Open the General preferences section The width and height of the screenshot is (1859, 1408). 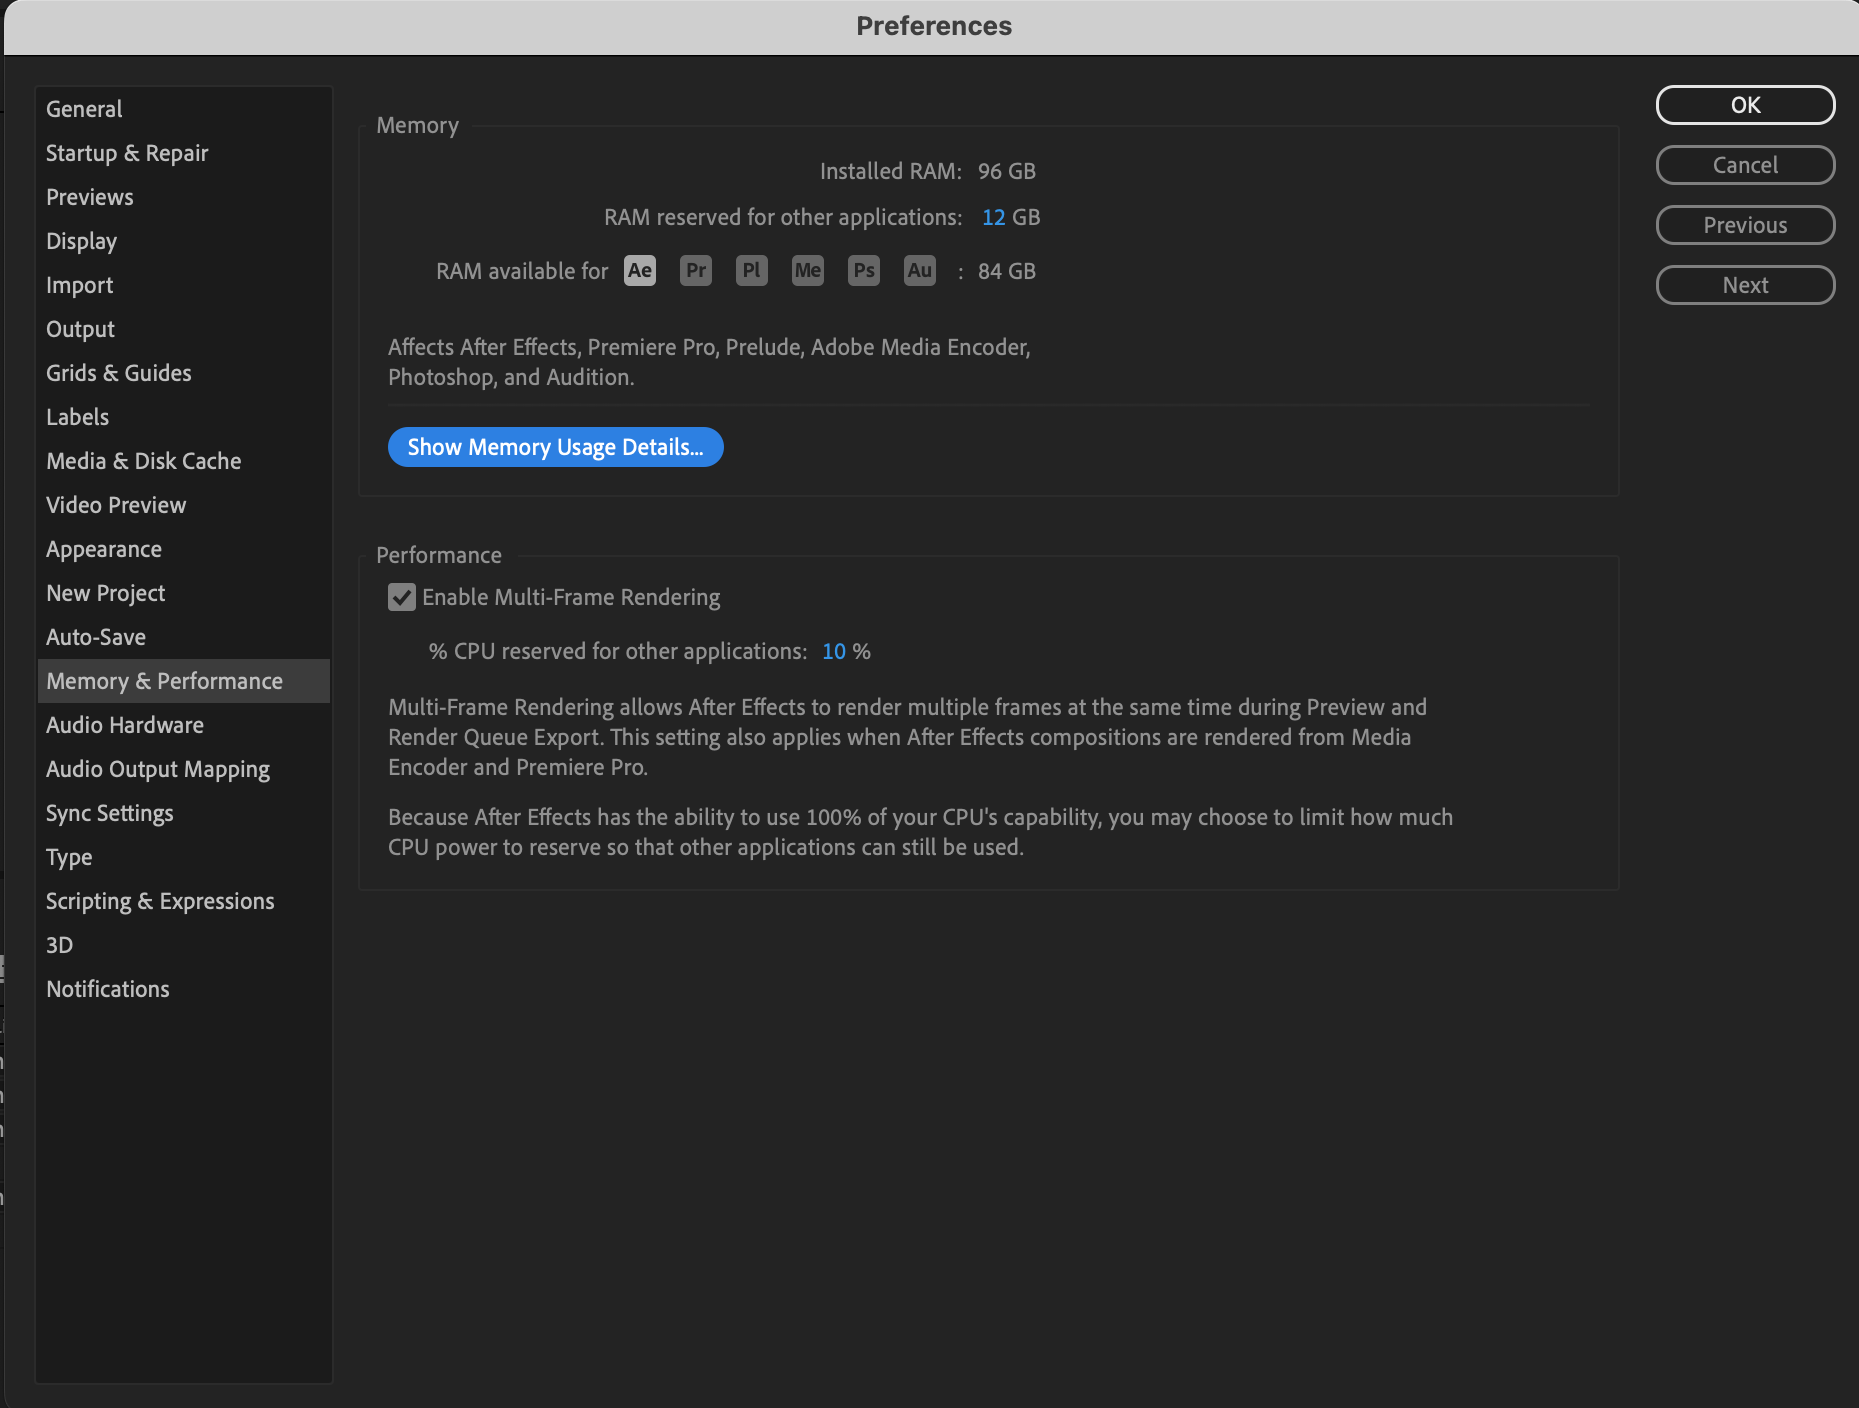point(84,109)
